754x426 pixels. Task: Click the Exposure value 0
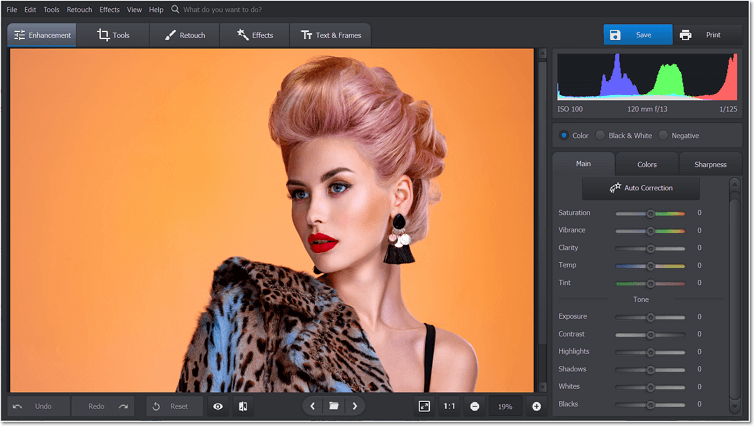point(699,317)
